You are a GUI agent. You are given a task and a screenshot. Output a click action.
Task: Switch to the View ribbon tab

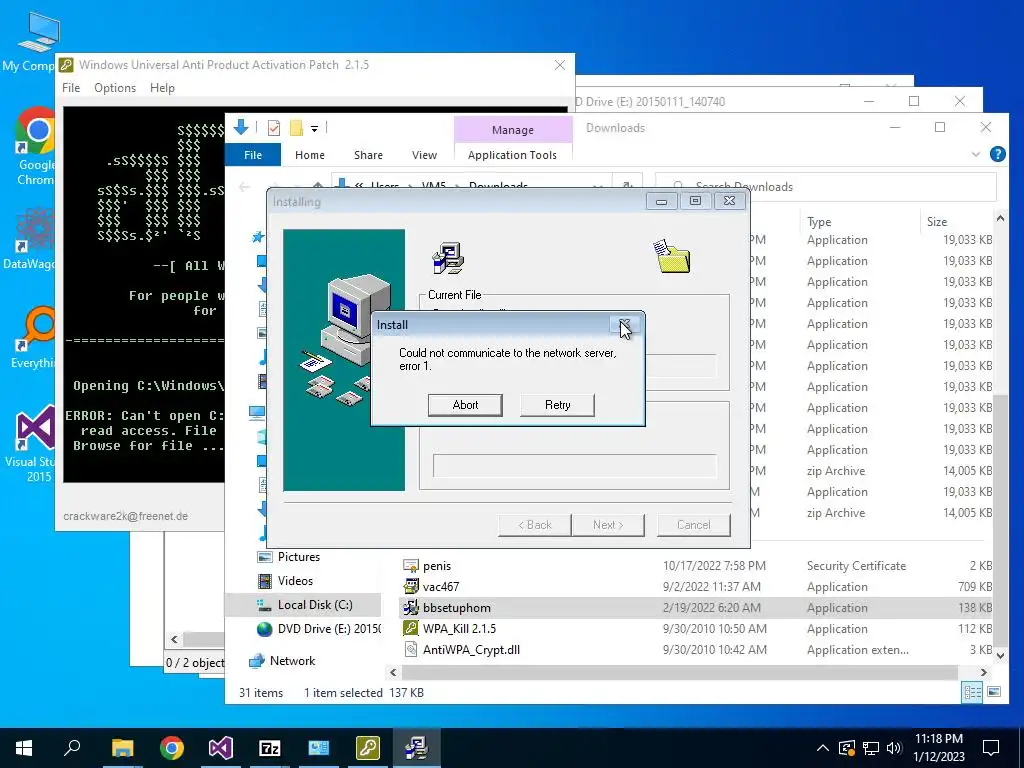click(x=424, y=155)
